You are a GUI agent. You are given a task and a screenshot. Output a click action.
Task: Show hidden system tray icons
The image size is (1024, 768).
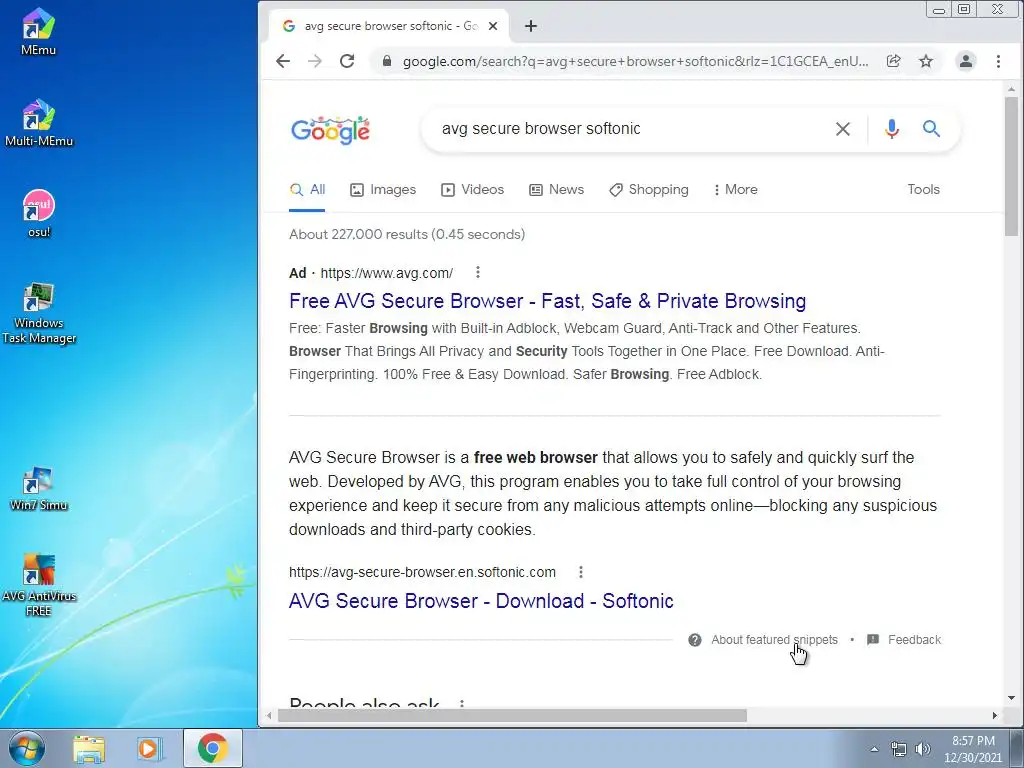click(874, 749)
